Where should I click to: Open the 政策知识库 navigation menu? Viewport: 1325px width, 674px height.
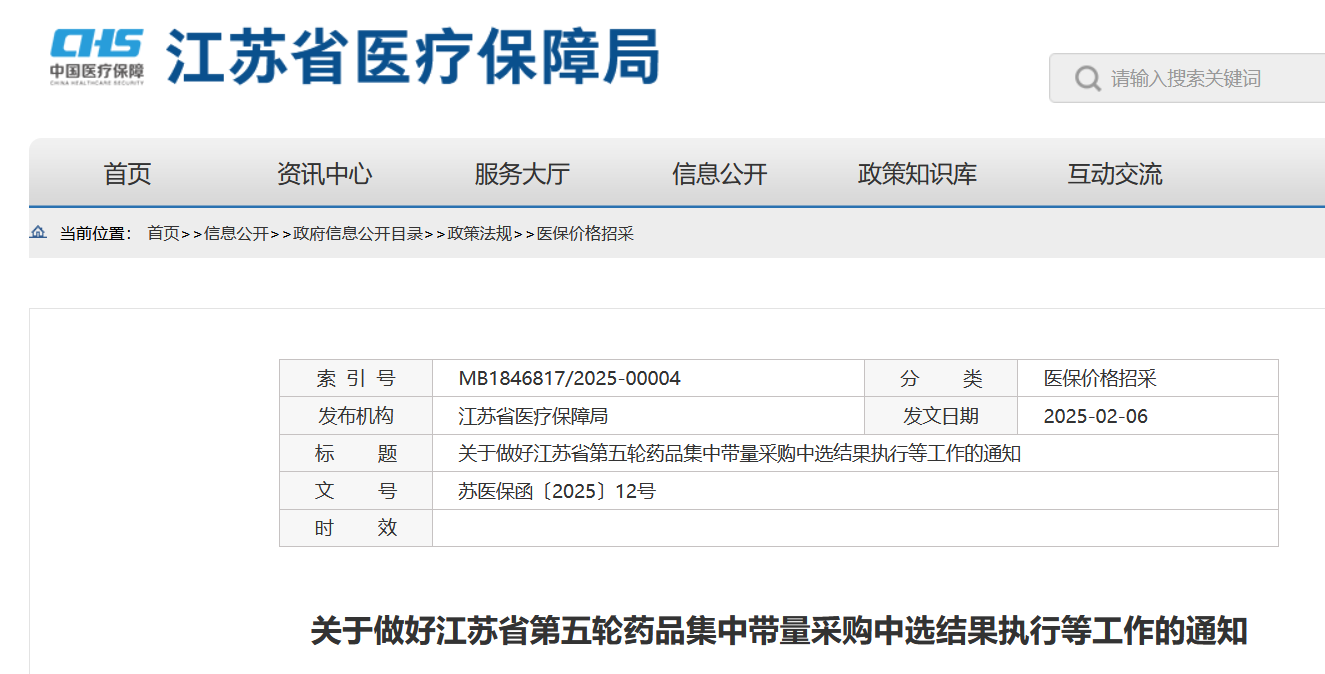(917, 174)
